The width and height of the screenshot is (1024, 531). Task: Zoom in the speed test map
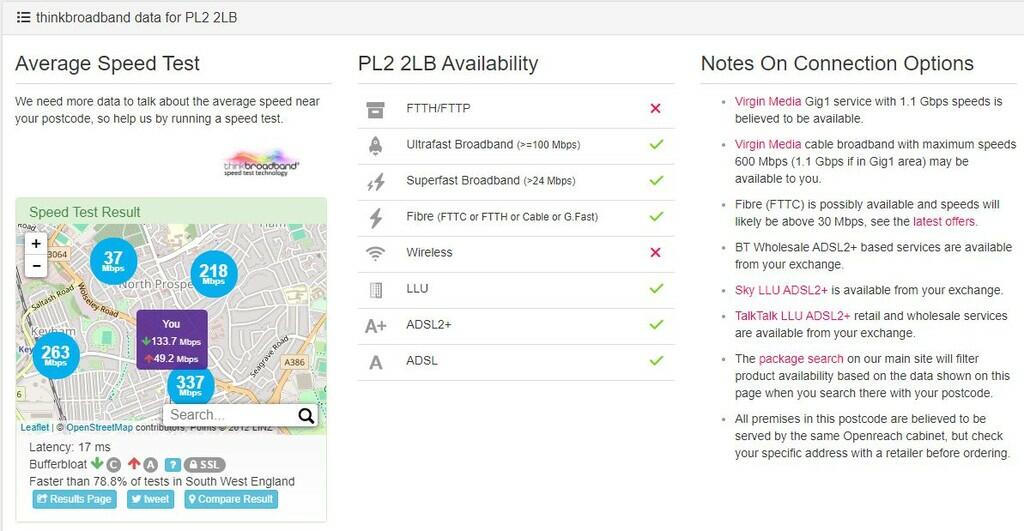click(36, 244)
